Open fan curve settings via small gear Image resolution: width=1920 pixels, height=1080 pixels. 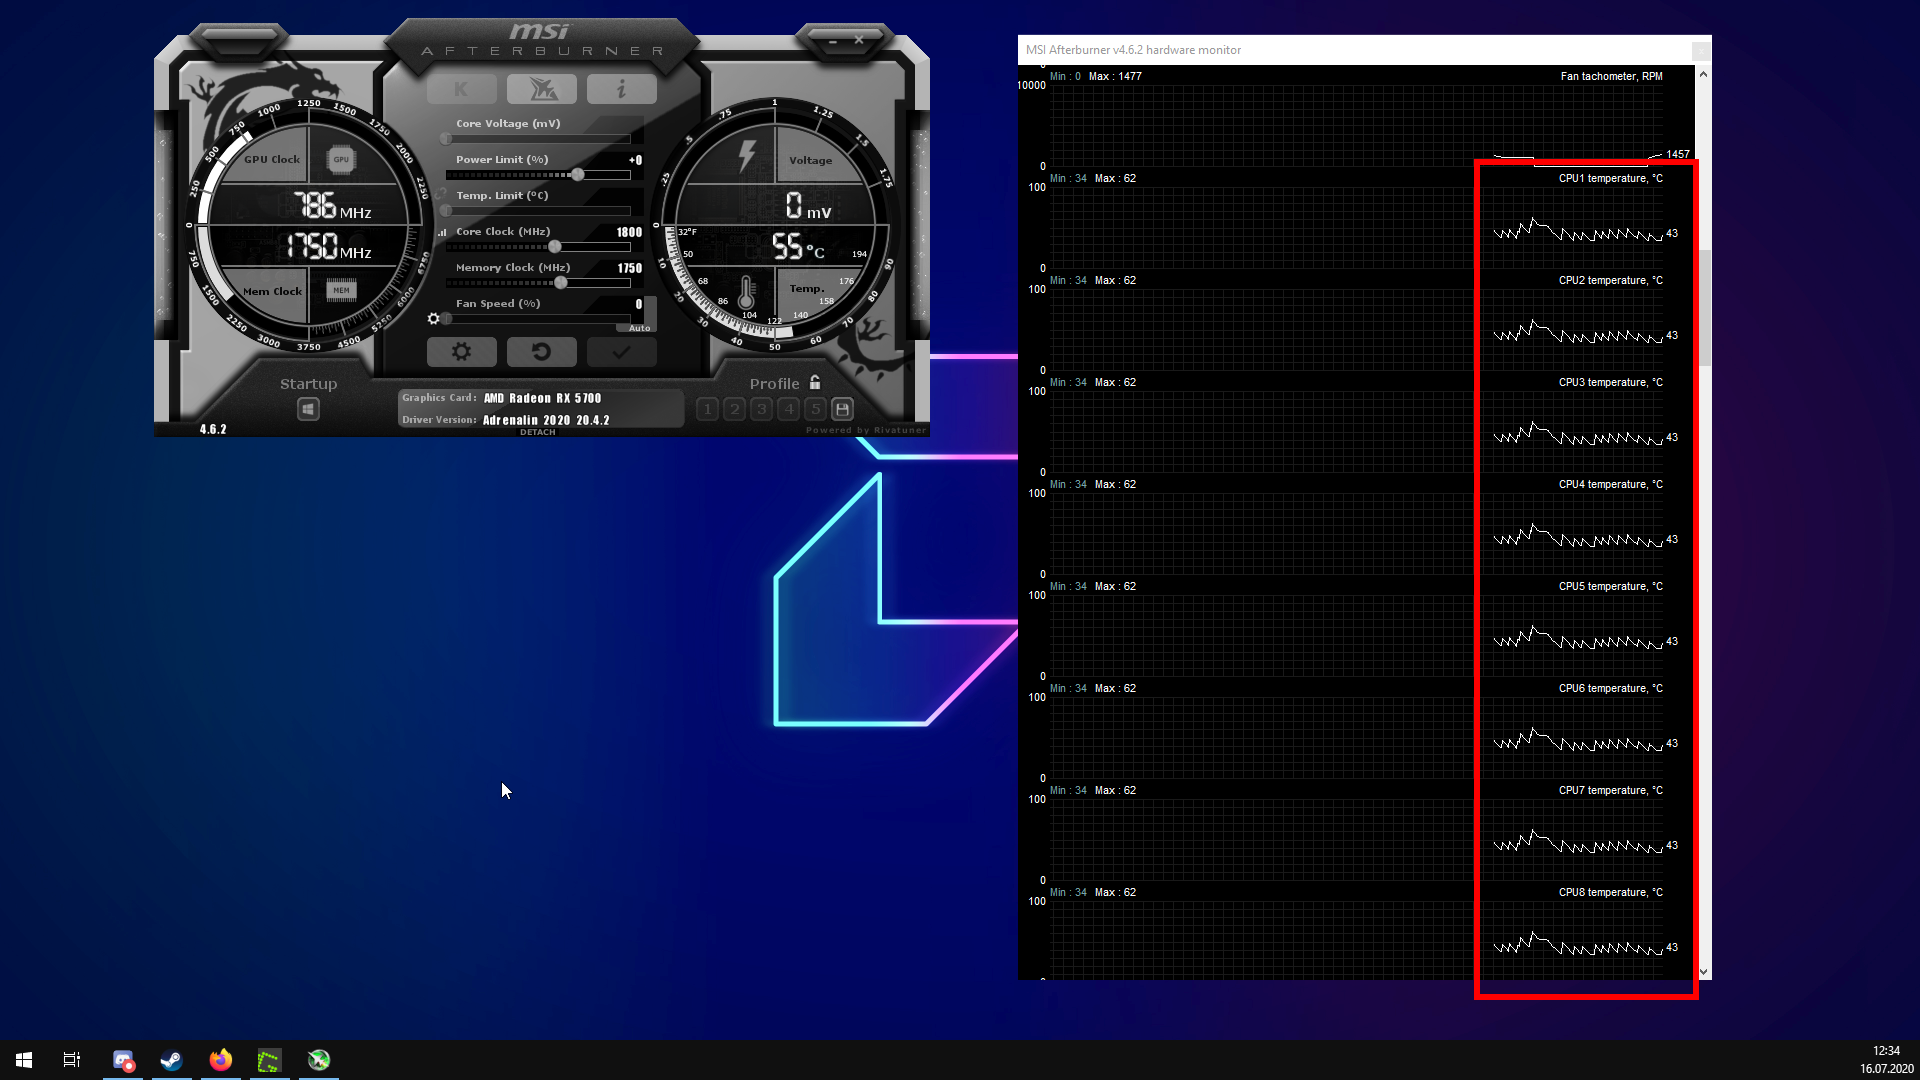[x=433, y=318]
